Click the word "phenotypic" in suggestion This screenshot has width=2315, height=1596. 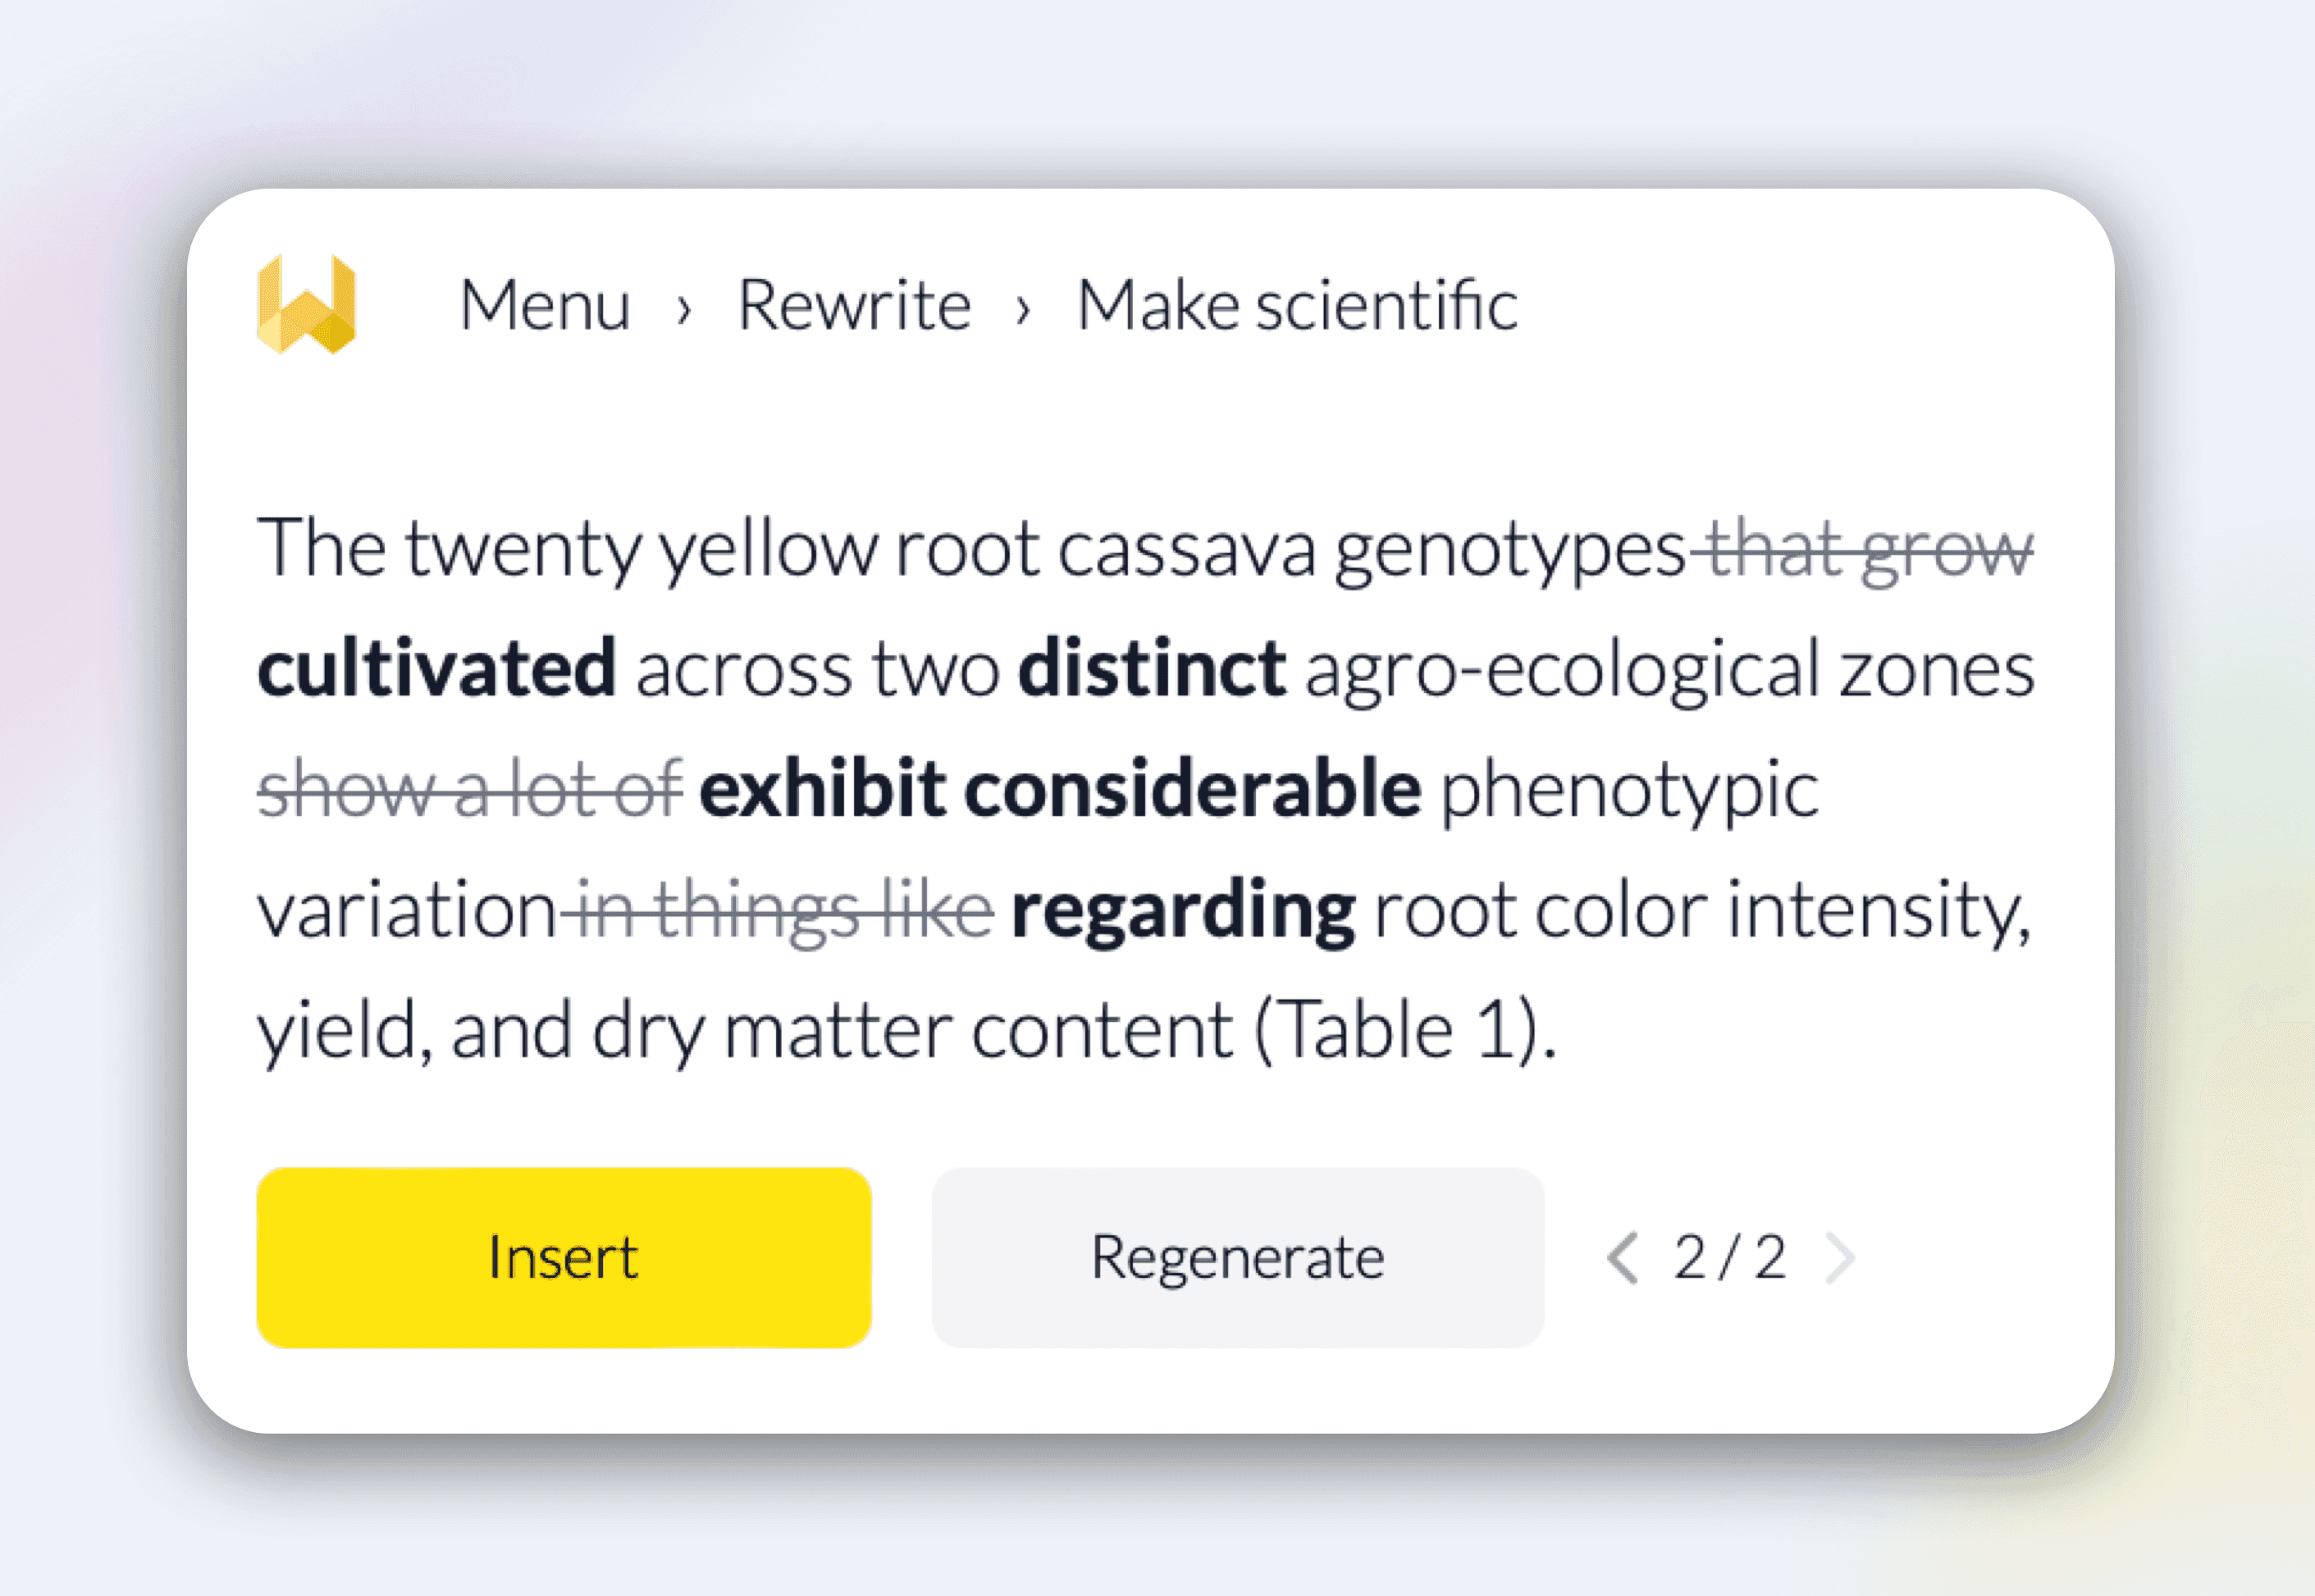click(x=1629, y=790)
